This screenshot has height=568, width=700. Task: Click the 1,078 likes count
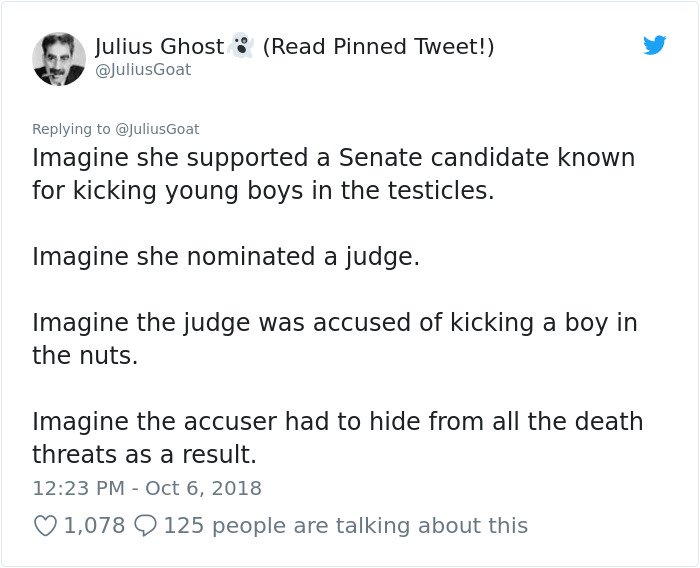click(94, 525)
